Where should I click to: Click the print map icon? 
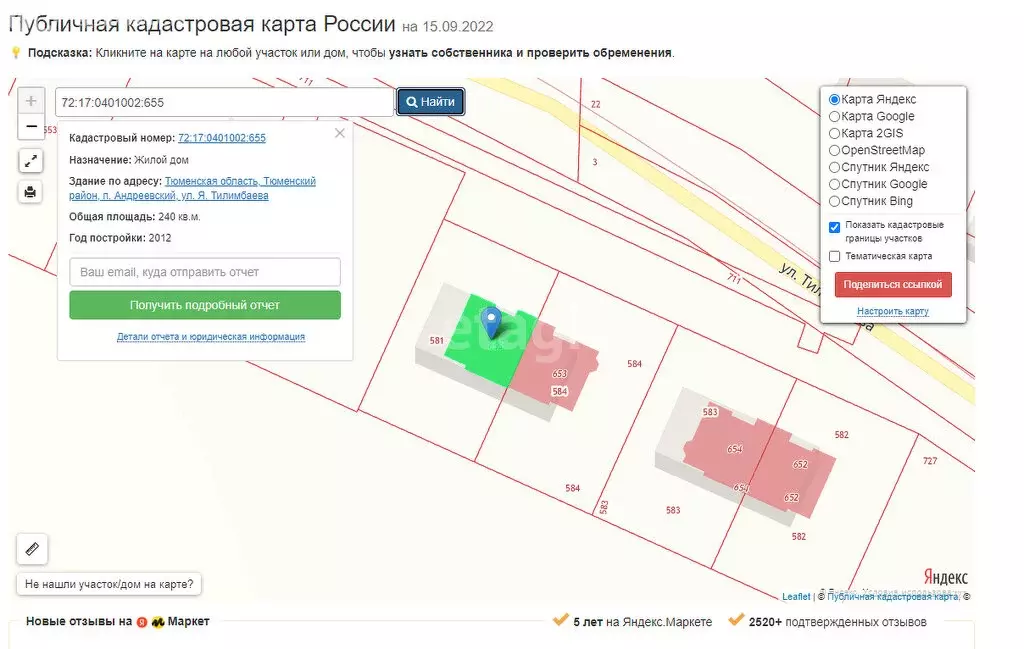click(31, 191)
